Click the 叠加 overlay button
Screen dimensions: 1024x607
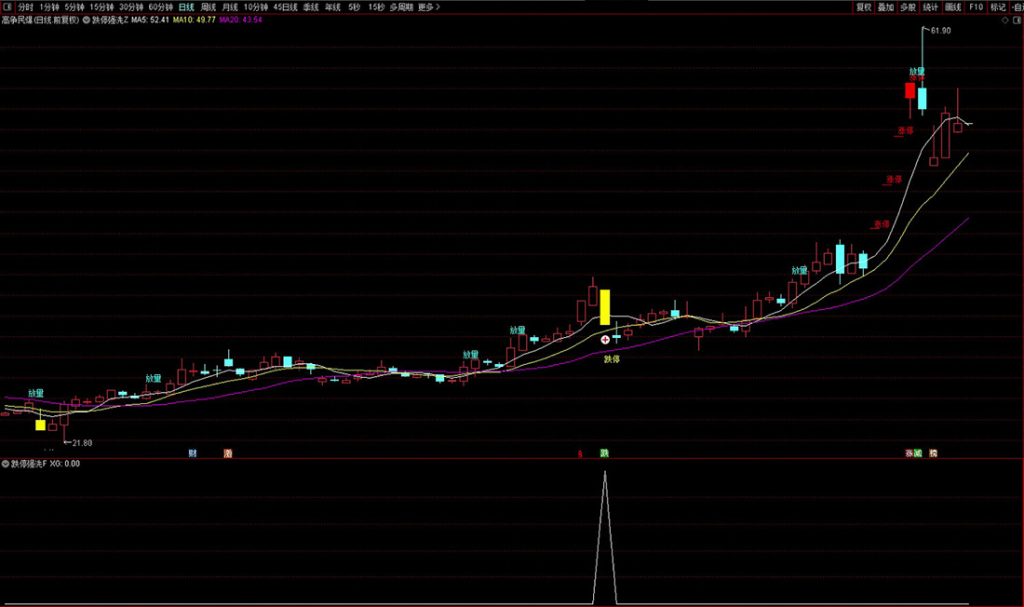[x=885, y=6]
